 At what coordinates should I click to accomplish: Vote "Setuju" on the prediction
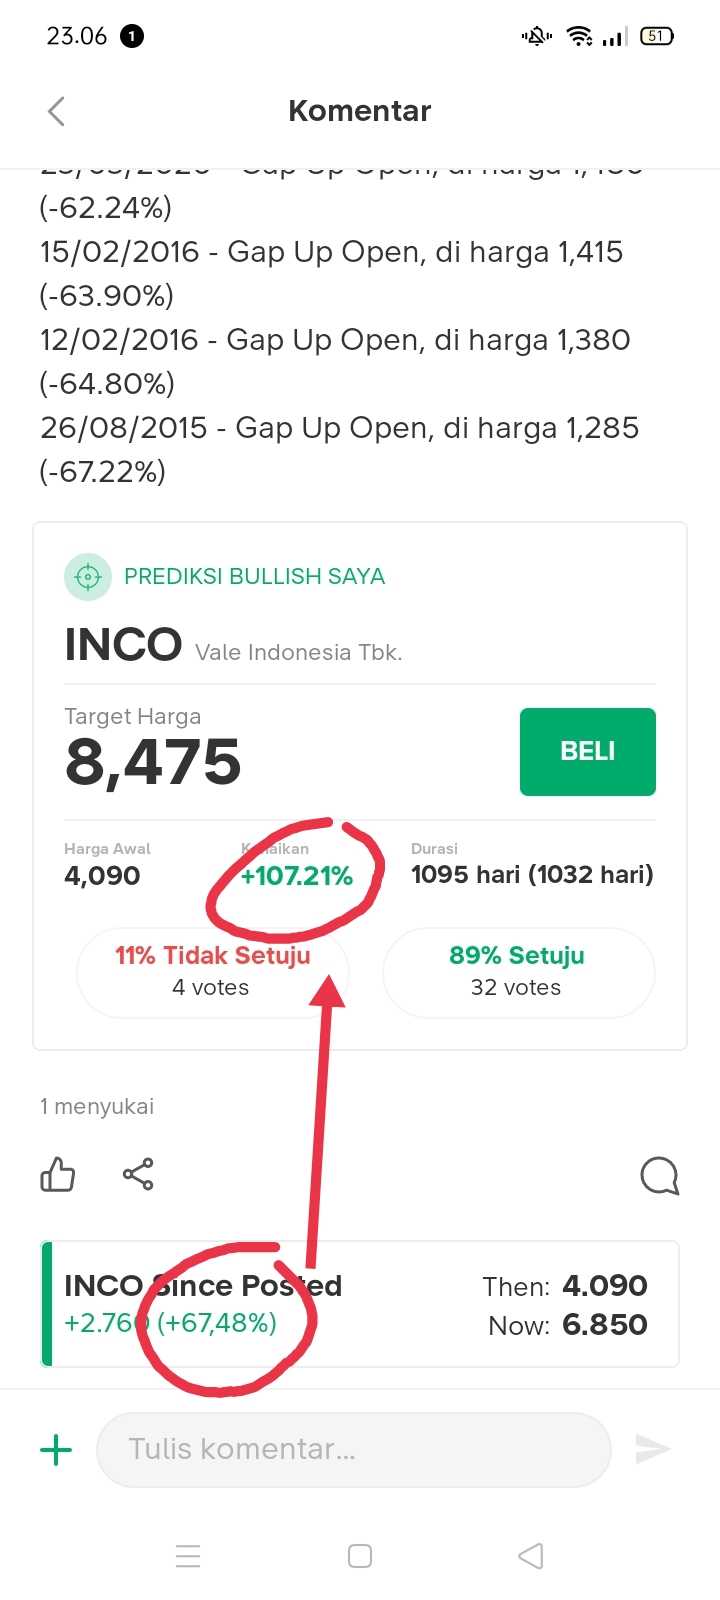[518, 972]
